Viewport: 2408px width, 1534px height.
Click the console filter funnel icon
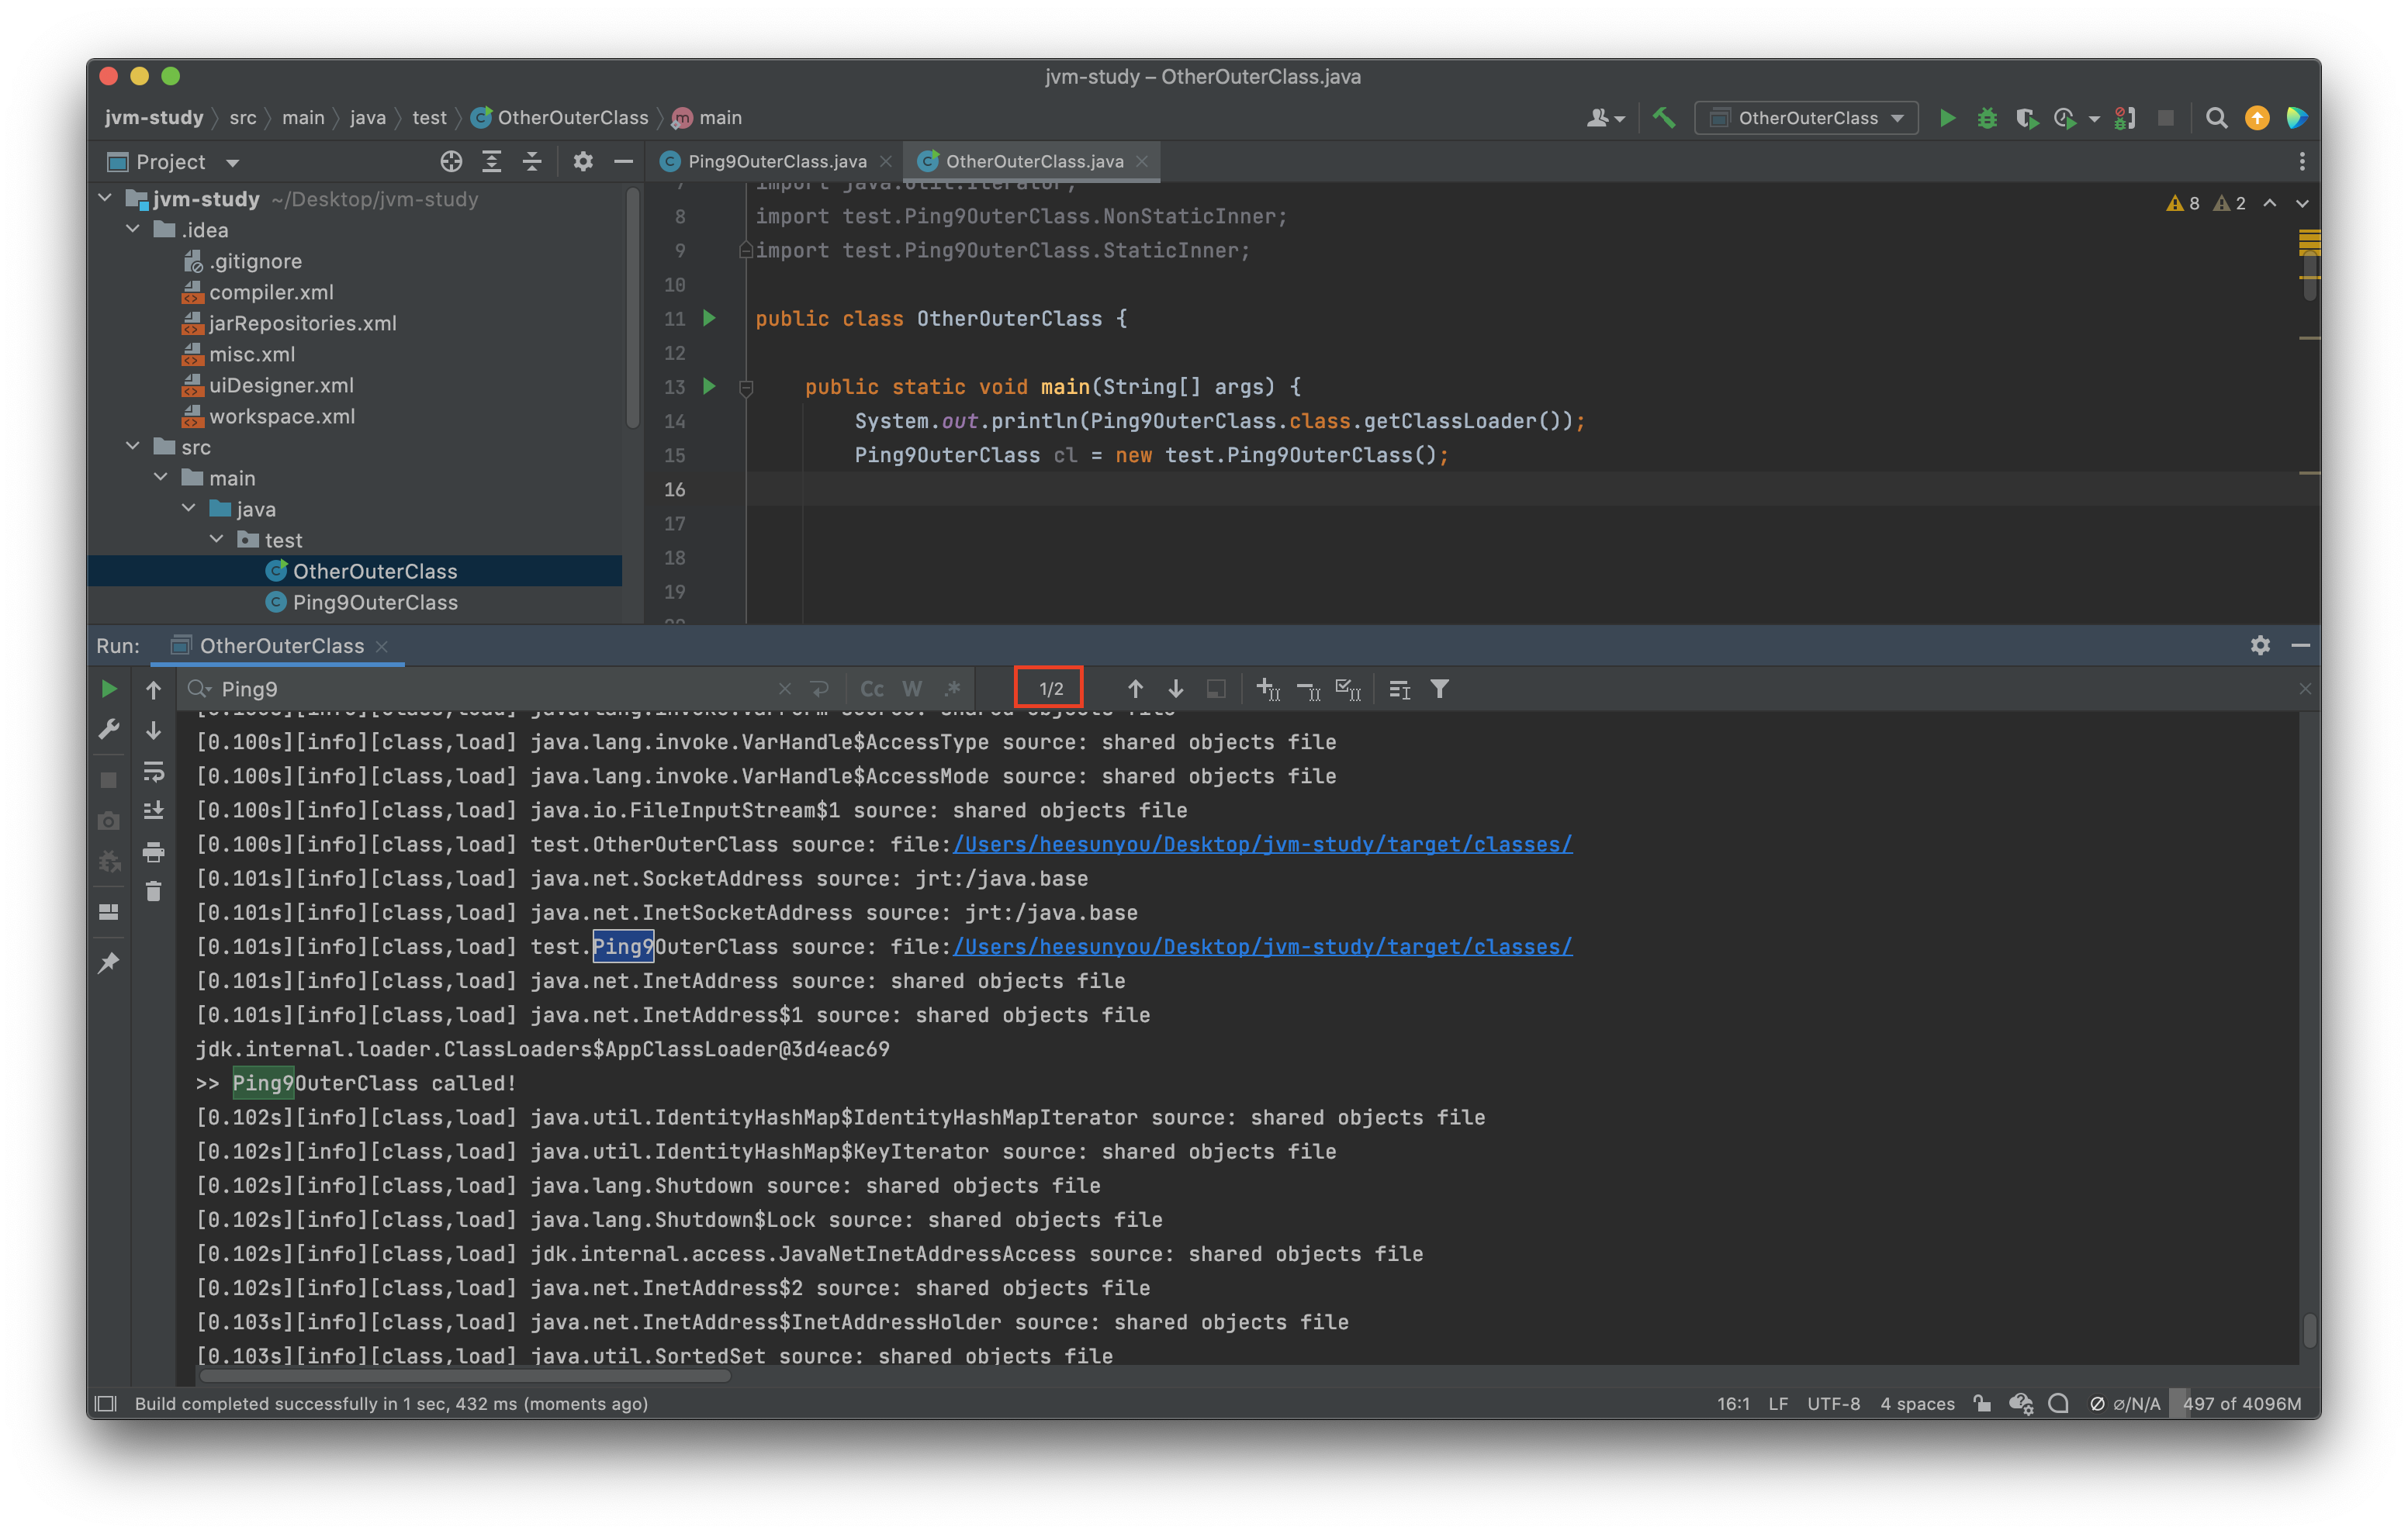[x=1439, y=689]
